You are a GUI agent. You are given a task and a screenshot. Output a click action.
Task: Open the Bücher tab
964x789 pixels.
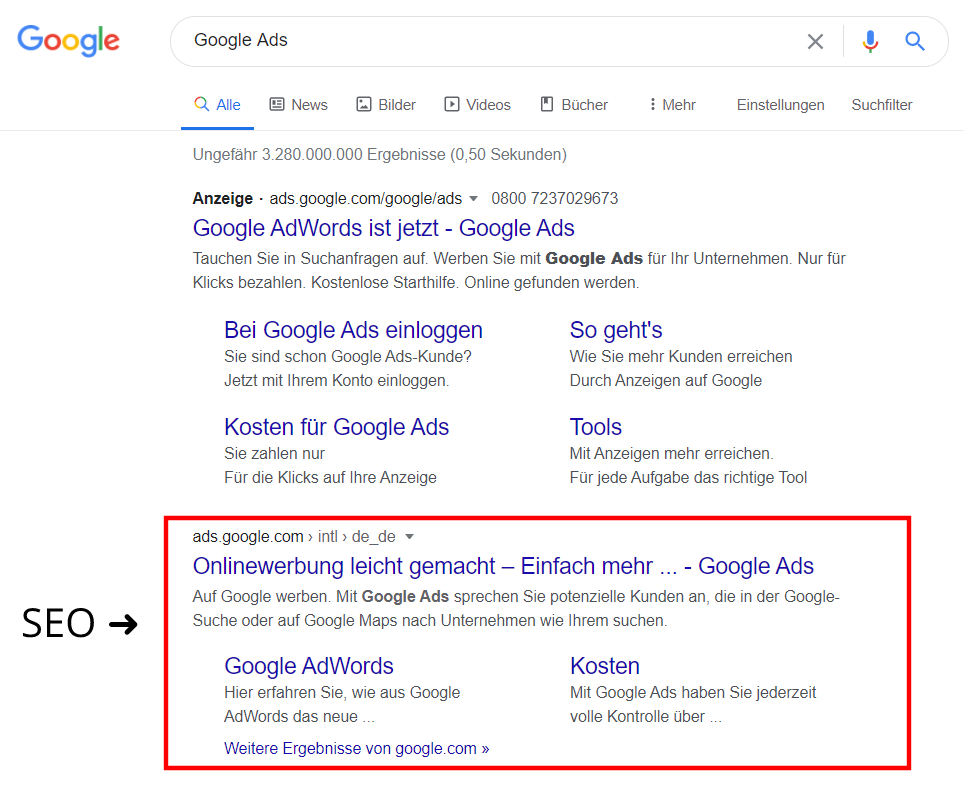574,105
